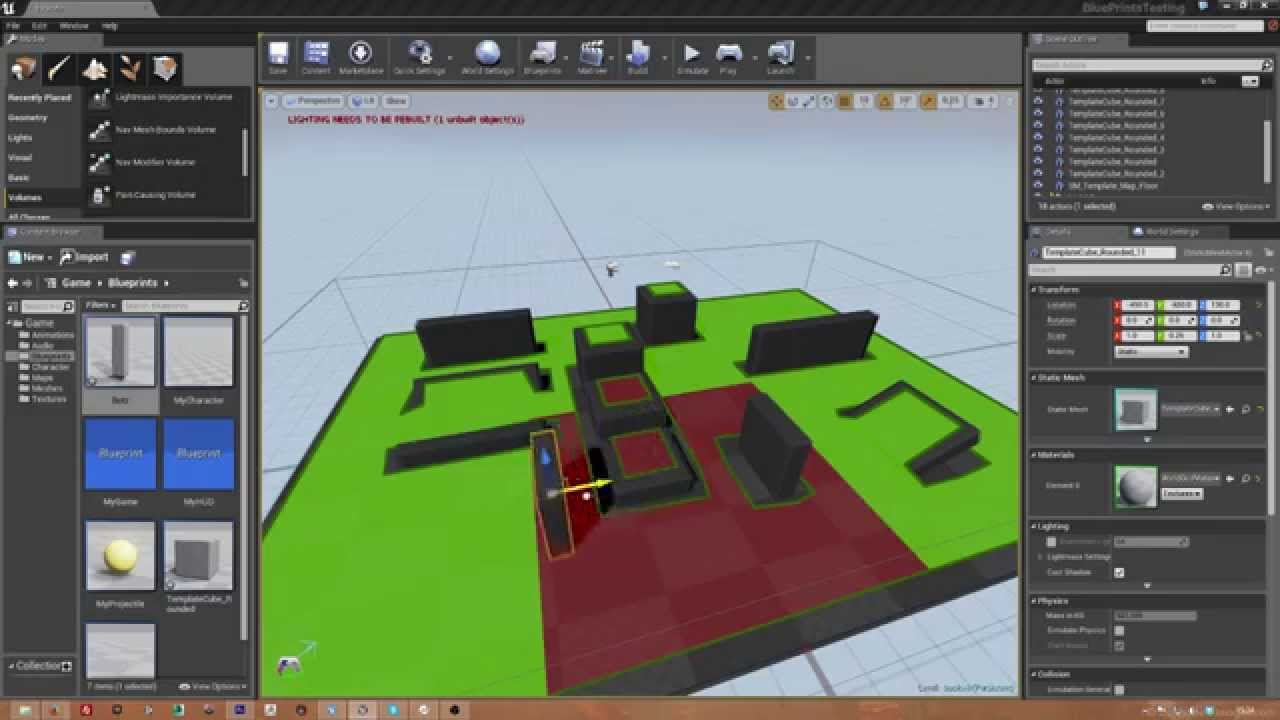Image resolution: width=1280 pixels, height=720 pixels.
Task: Select rotate gizmo icon in viewport toolbar
Action: pyautogui.click(x=793, y=101)
